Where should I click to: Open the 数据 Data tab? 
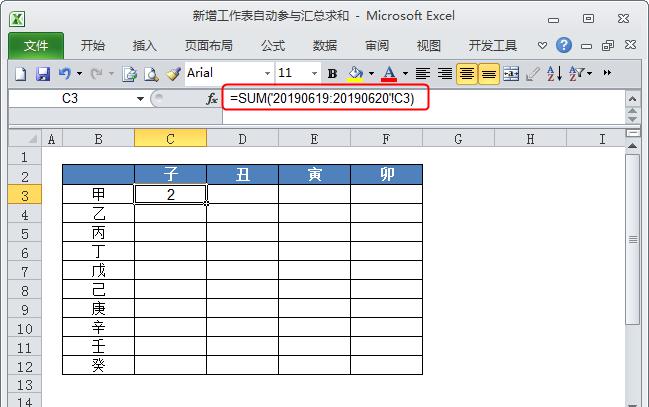325,45
